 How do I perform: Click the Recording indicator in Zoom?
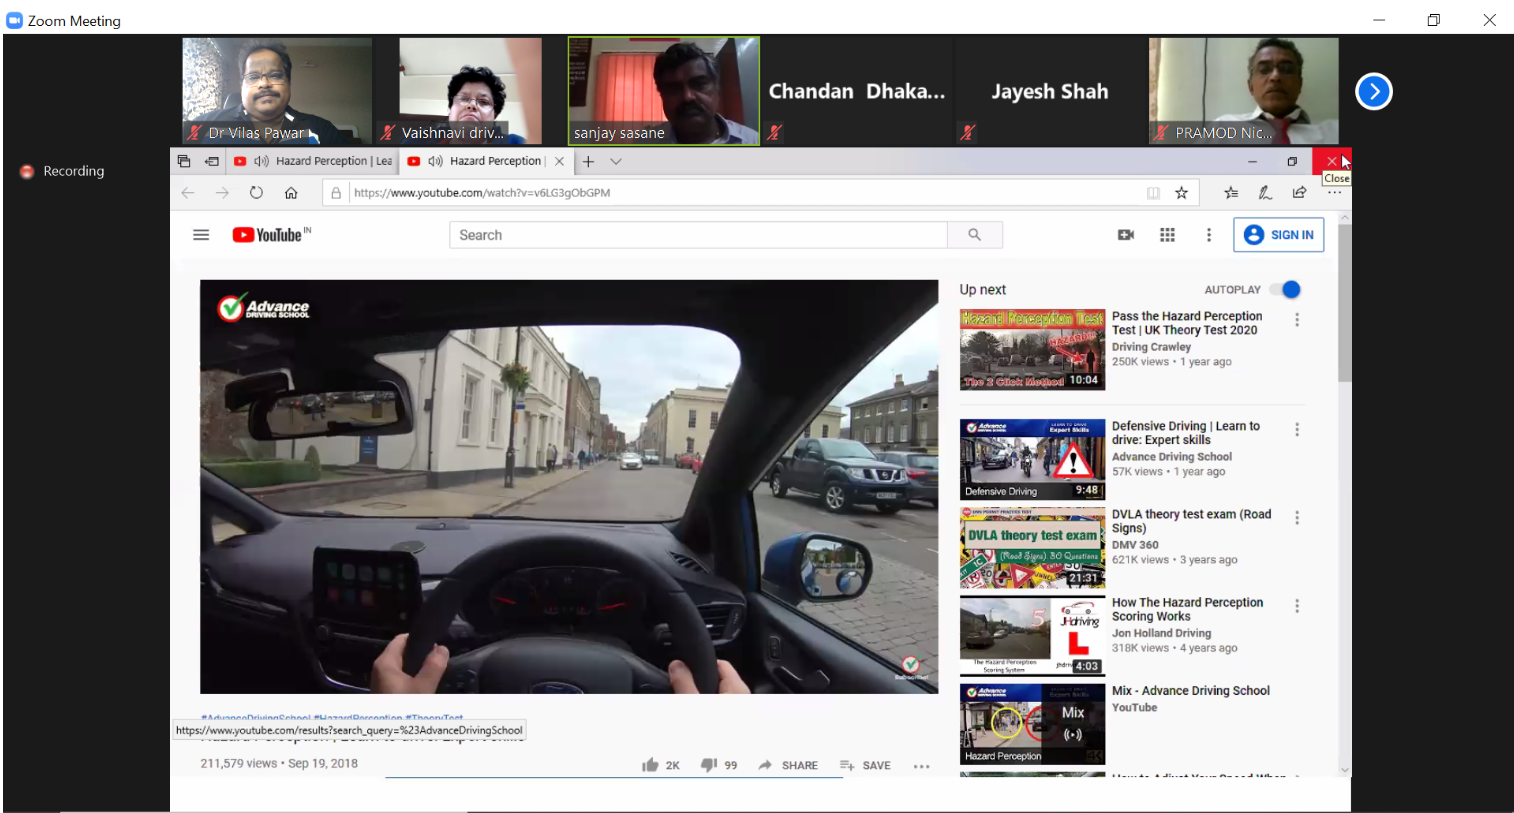[62, 171]
